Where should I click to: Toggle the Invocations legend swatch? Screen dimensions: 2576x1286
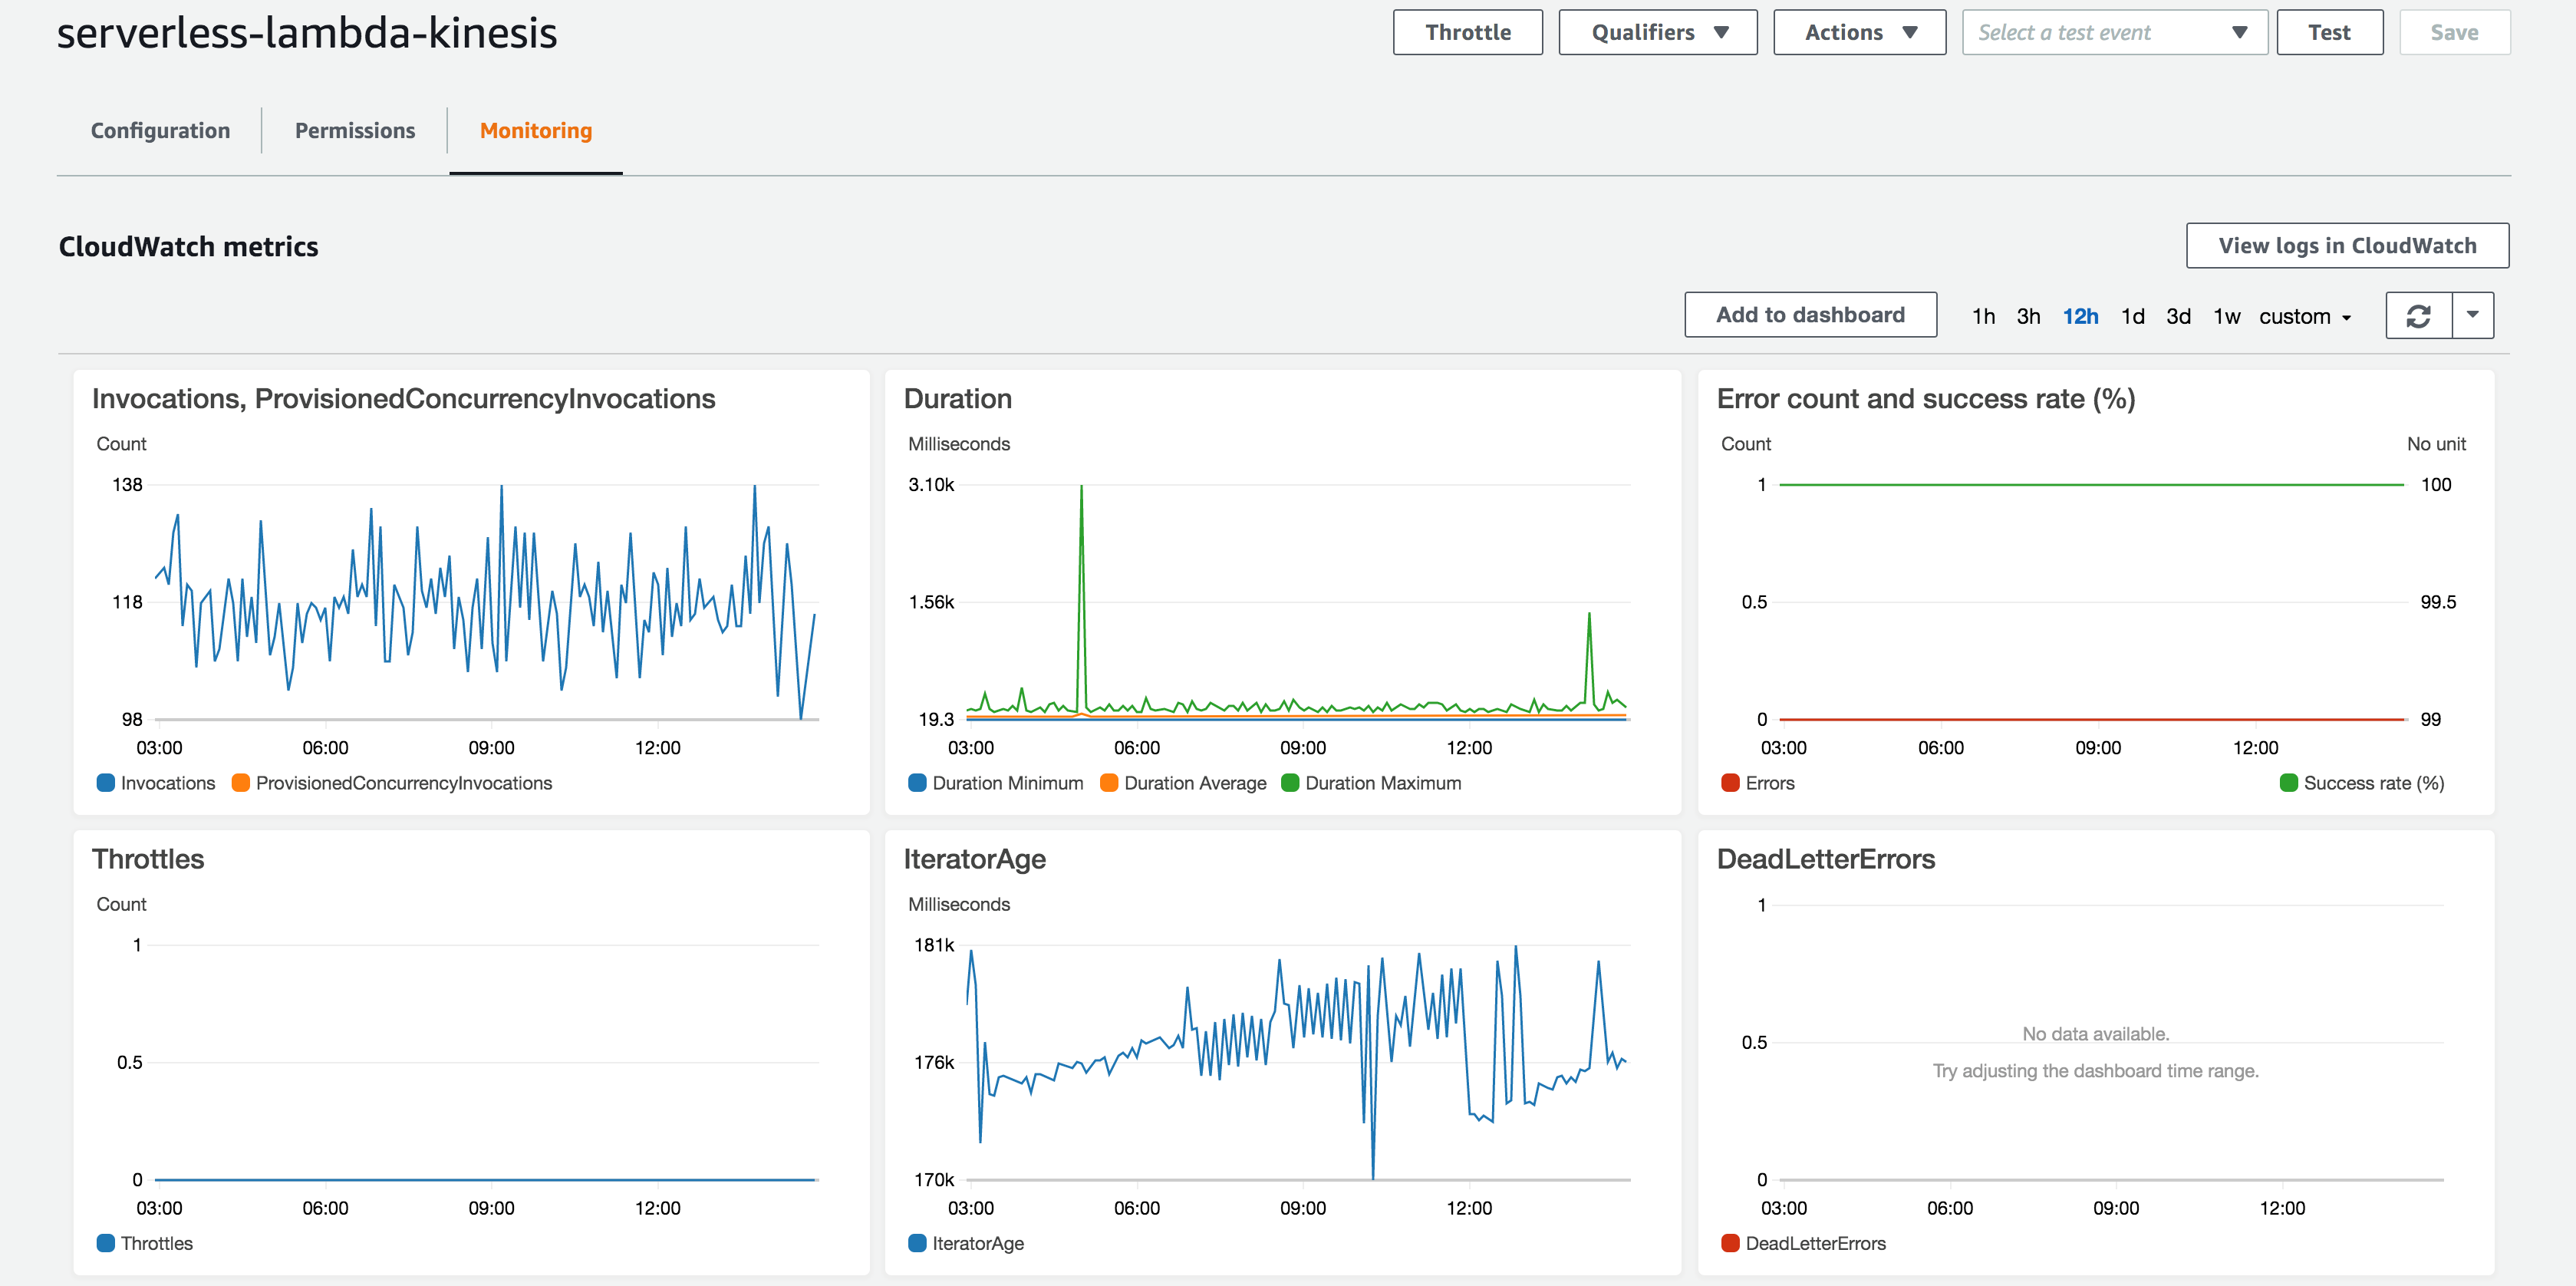coord(106,783)
